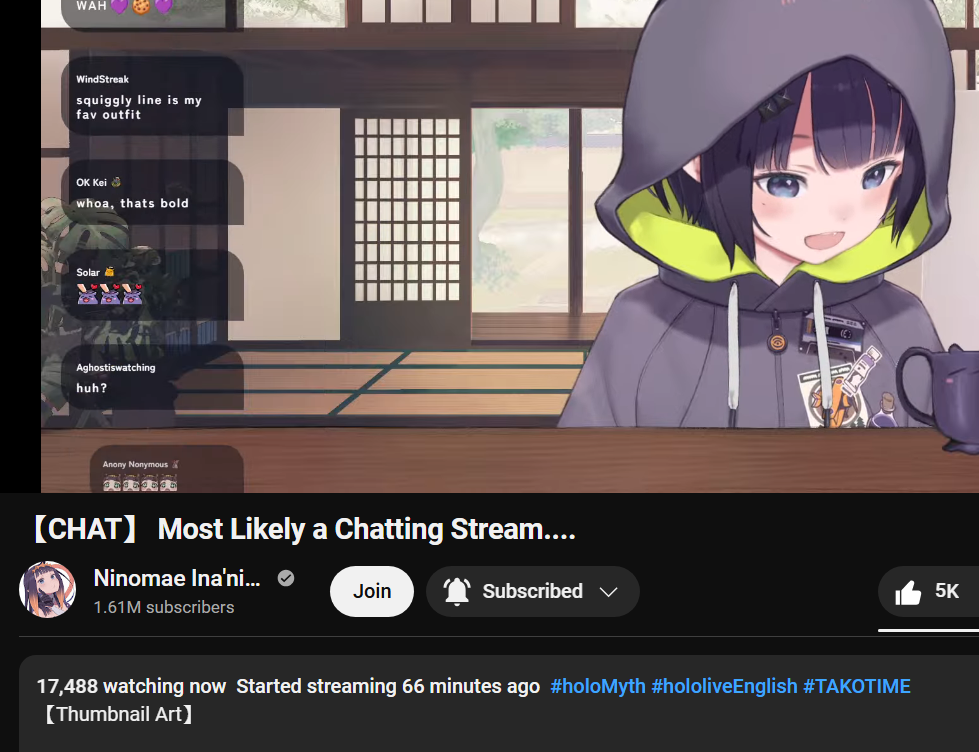The image size is (979, 752).
Task: Open the #hololiveEnglish hashtag link
Action: click(x=724, y=686)
